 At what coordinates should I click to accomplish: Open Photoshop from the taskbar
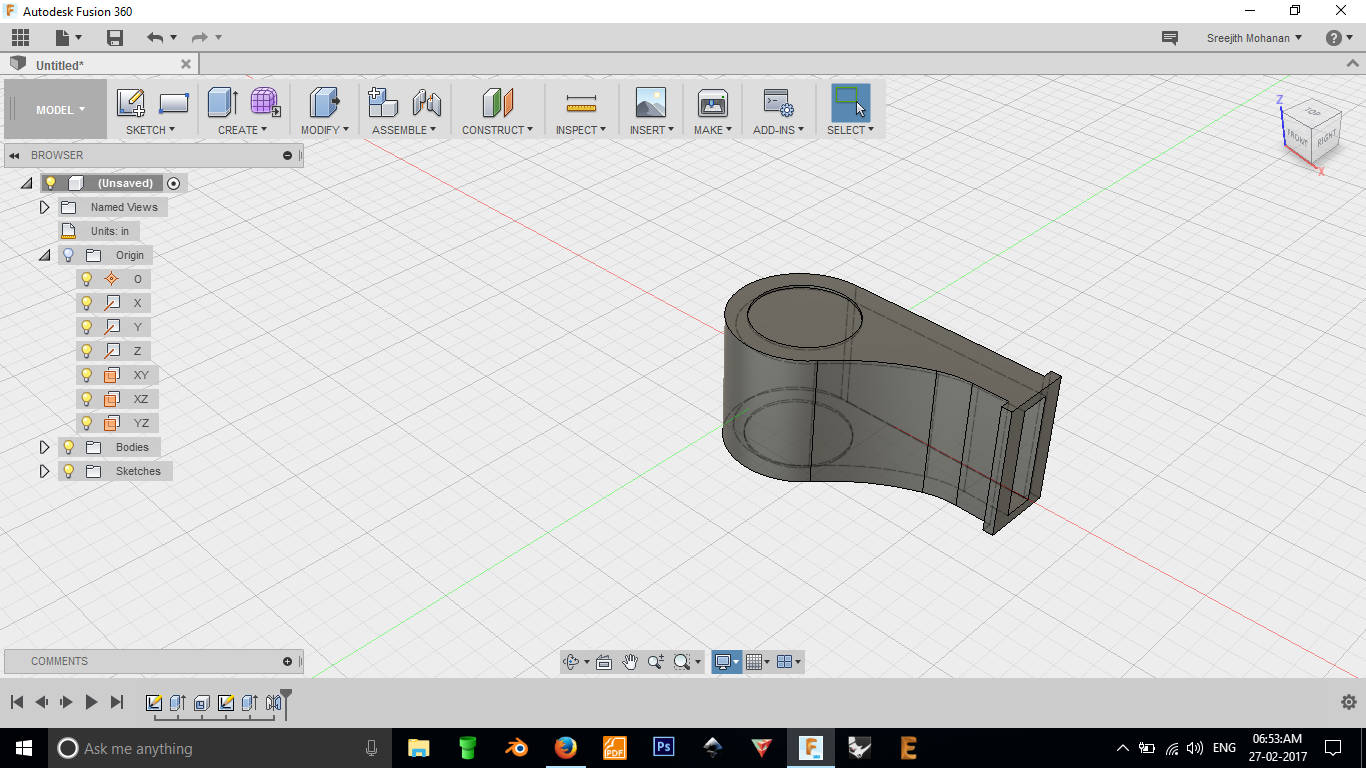(x=663, y=748)
